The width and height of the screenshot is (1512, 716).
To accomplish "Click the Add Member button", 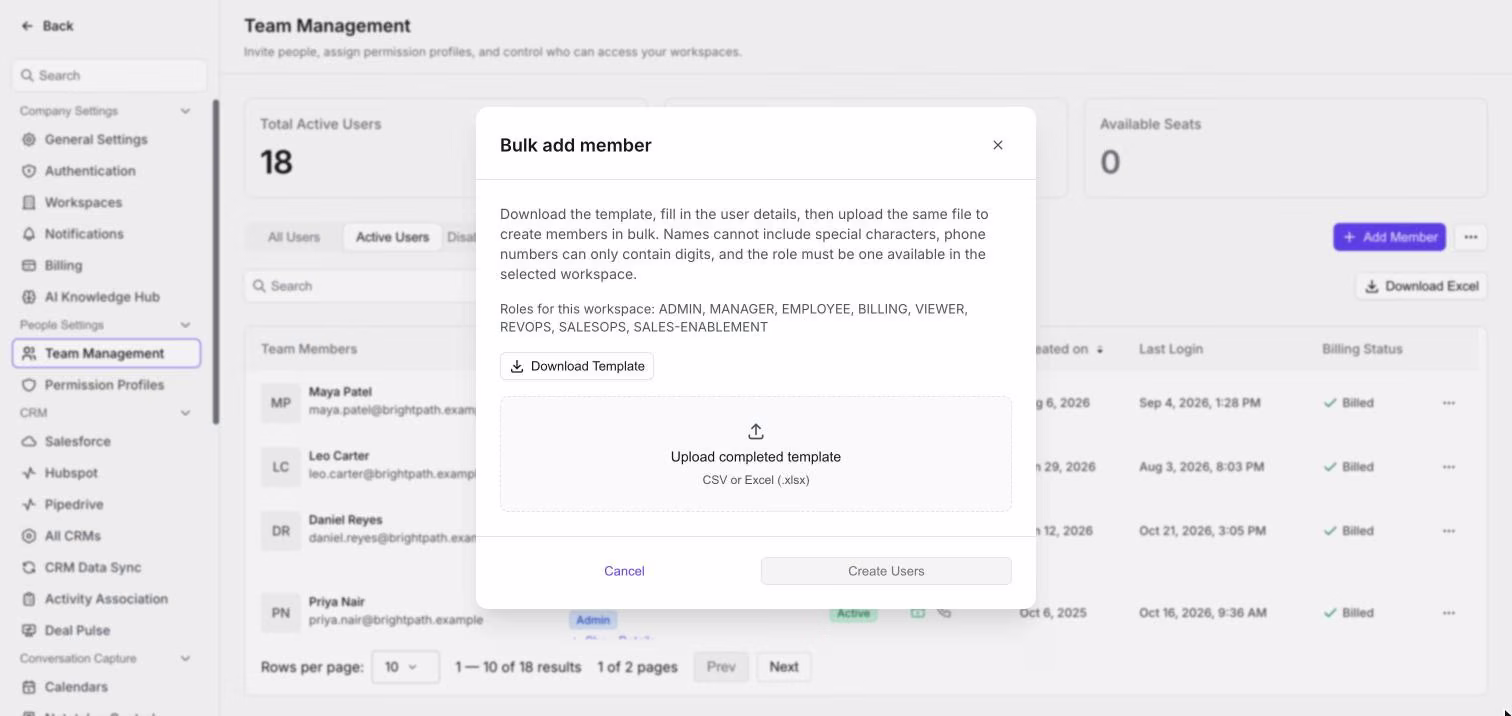I will pos(1389,237).
